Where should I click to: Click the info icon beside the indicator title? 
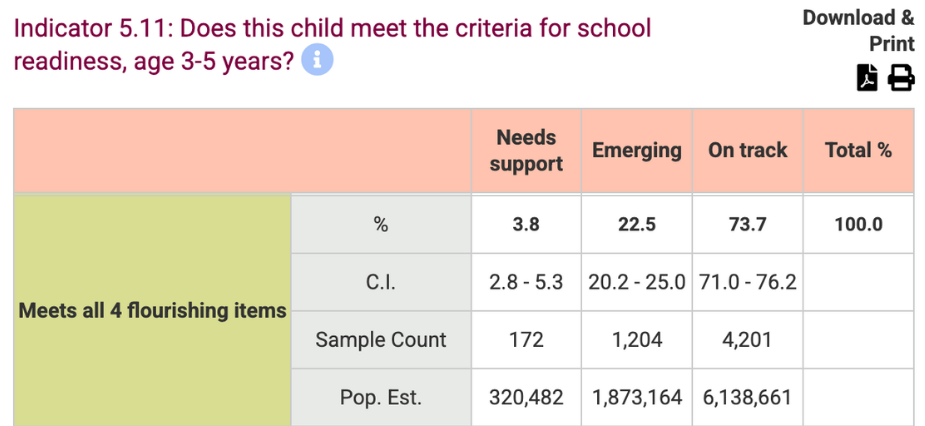pos(317,60)
